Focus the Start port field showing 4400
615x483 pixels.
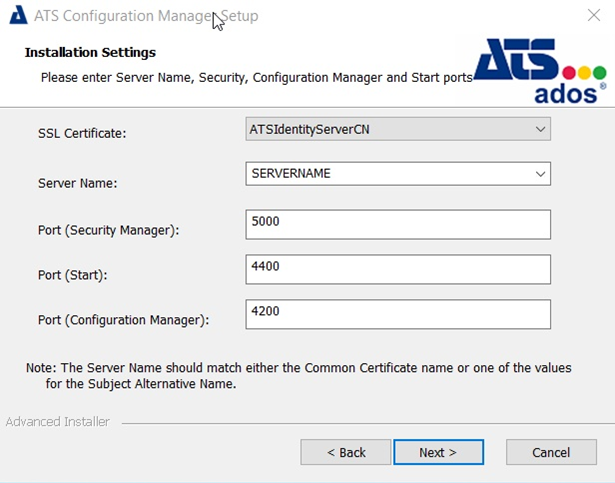[x=398, y=269]
